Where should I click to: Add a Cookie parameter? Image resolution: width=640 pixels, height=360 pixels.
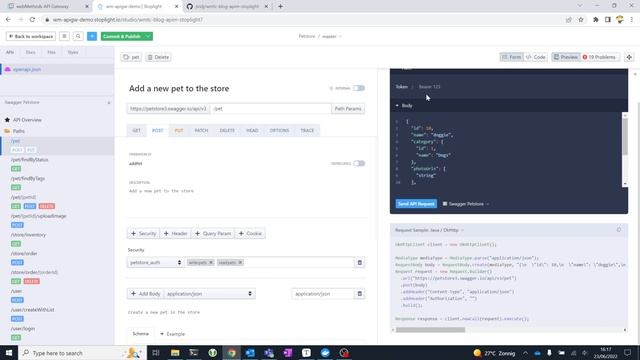coord(250,233)
